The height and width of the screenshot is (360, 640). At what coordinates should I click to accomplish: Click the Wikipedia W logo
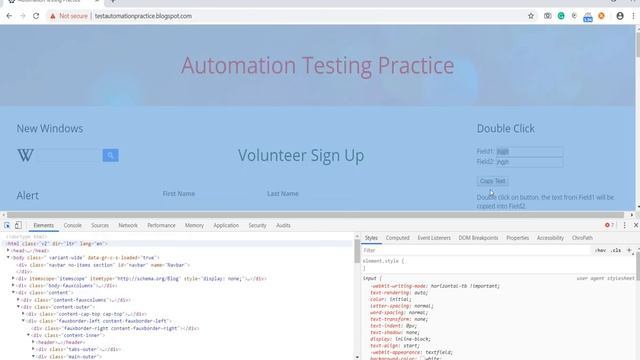25,155
